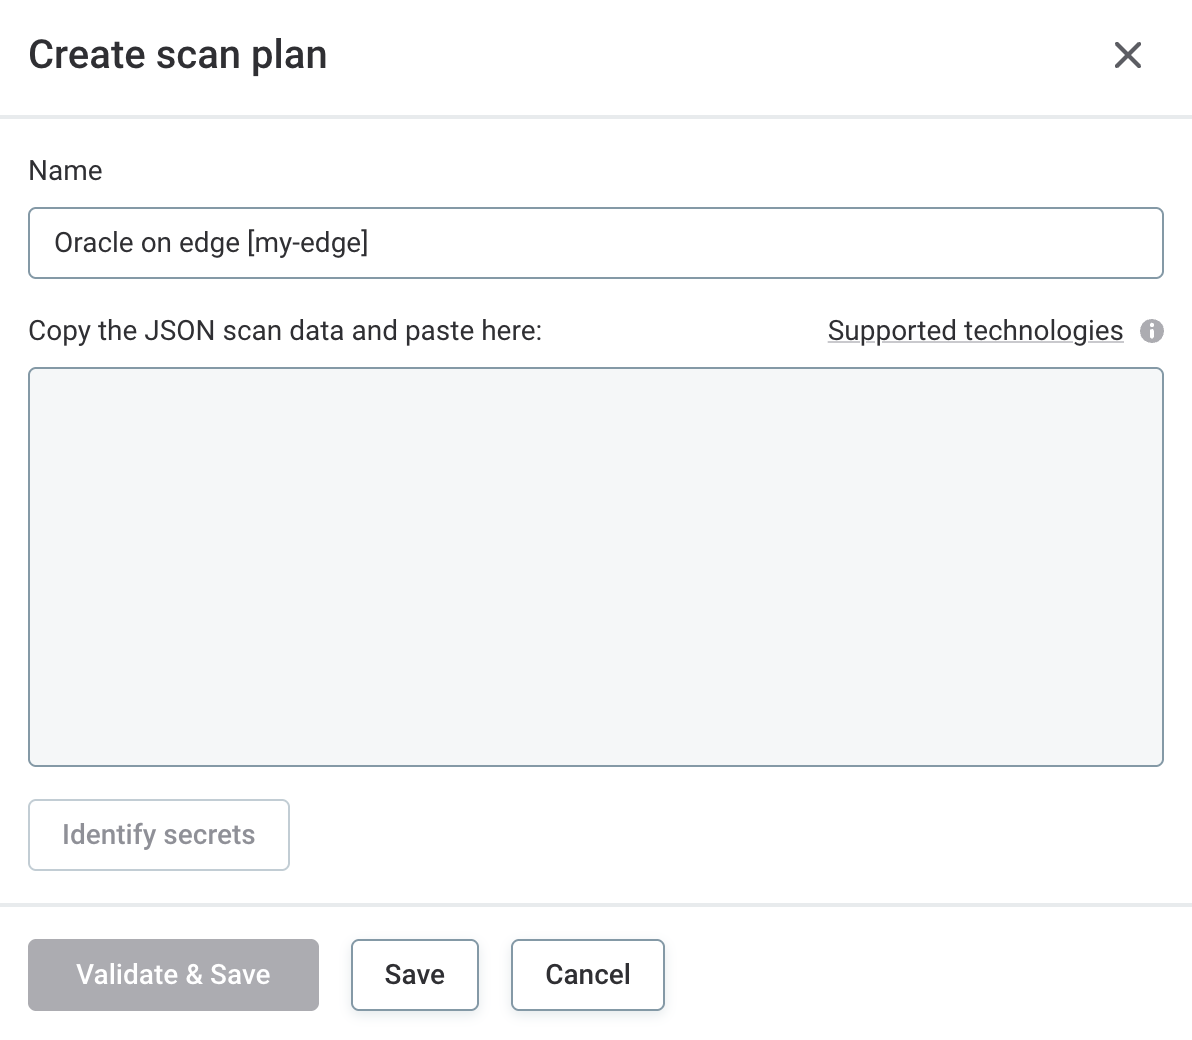Click inside the JSON scan data text area

[596, 567]
